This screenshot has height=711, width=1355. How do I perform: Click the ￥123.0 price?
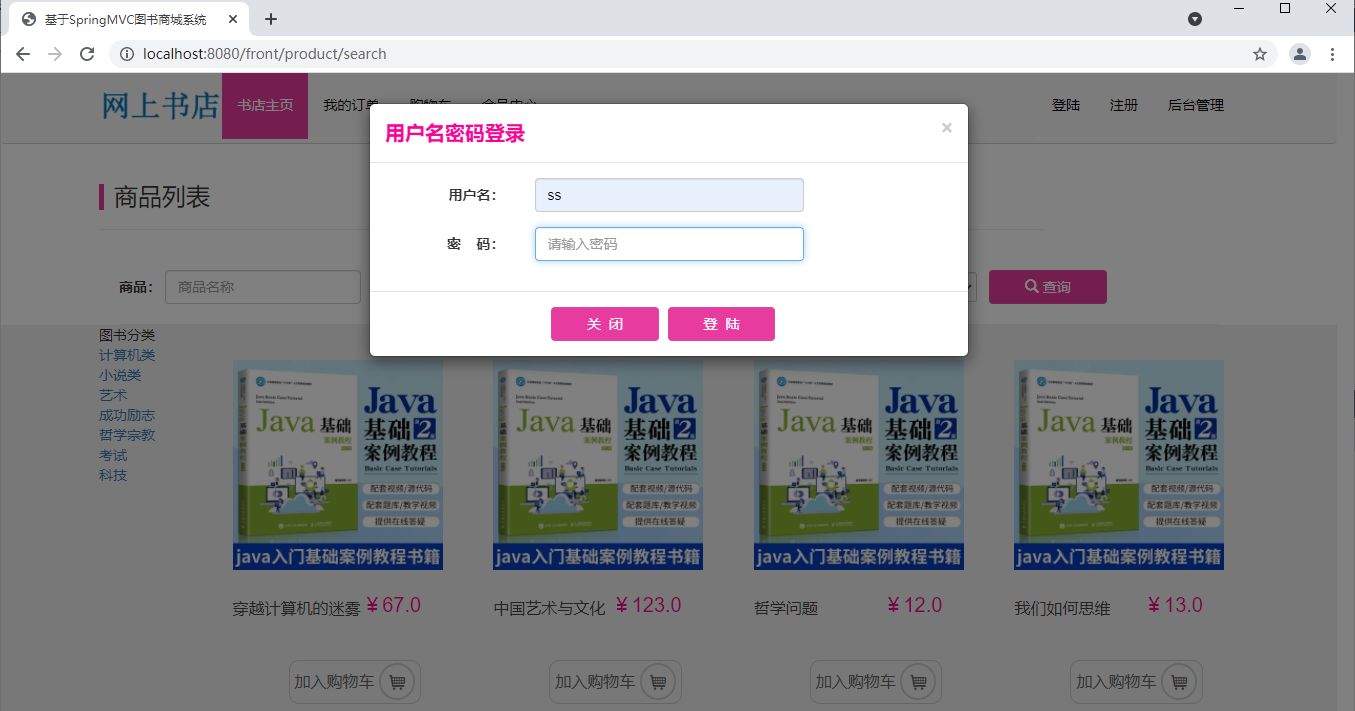pyautogui.click(x=647, y=605)
